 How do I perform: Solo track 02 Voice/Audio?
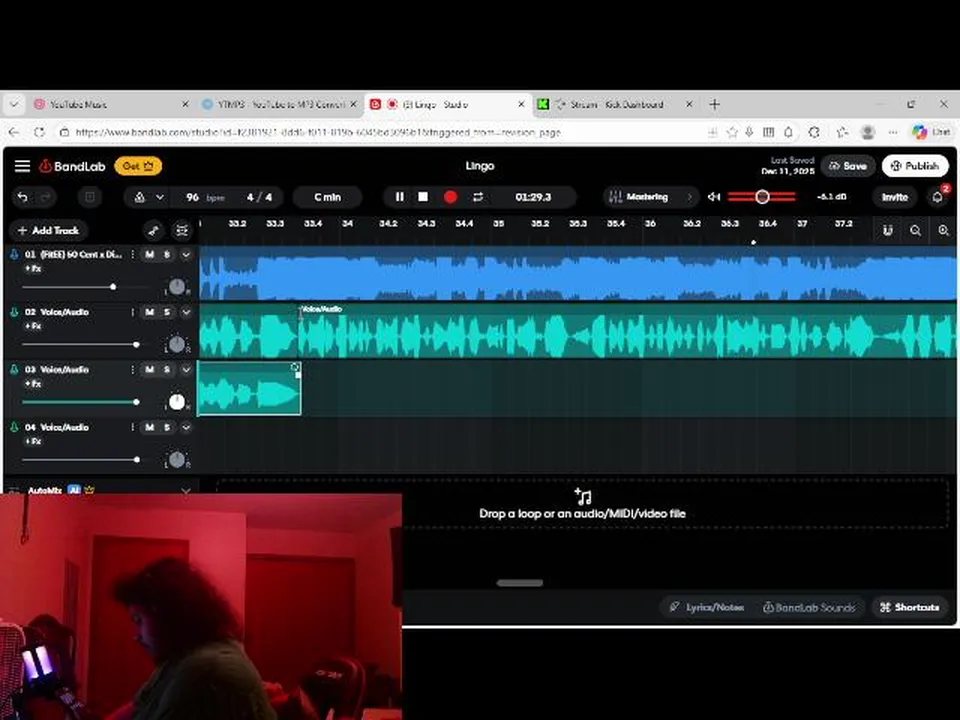(x=167, y=312)
